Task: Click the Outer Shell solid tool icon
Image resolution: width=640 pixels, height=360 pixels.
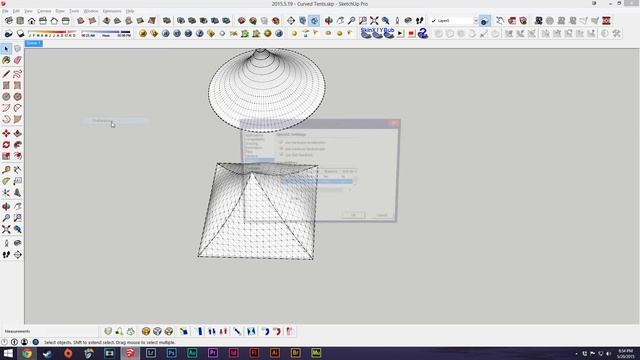Action: (x=167, y=20)
